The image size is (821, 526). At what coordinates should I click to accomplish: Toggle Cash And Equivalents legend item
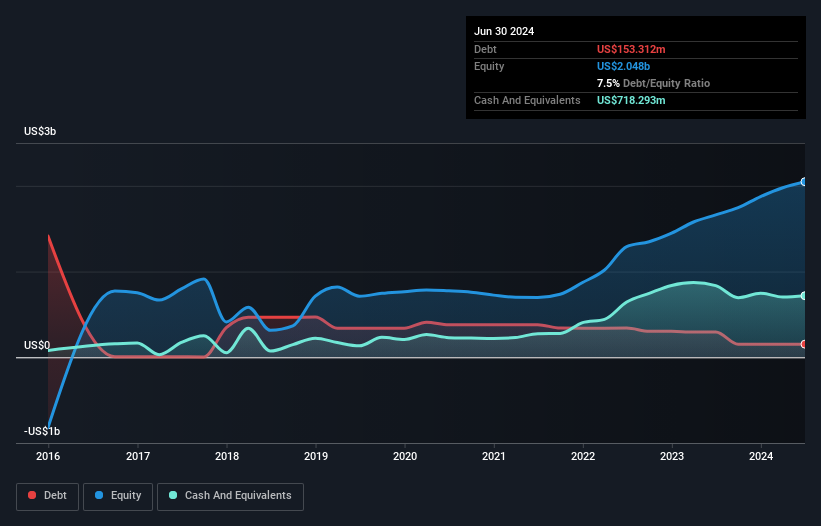click(230, 495)
